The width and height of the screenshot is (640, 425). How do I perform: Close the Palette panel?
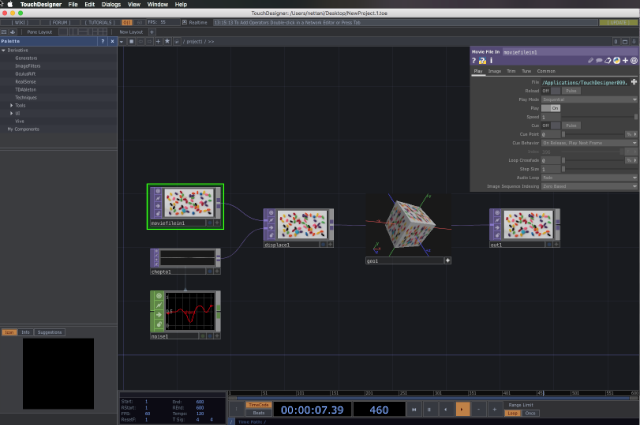pos(113,41)
